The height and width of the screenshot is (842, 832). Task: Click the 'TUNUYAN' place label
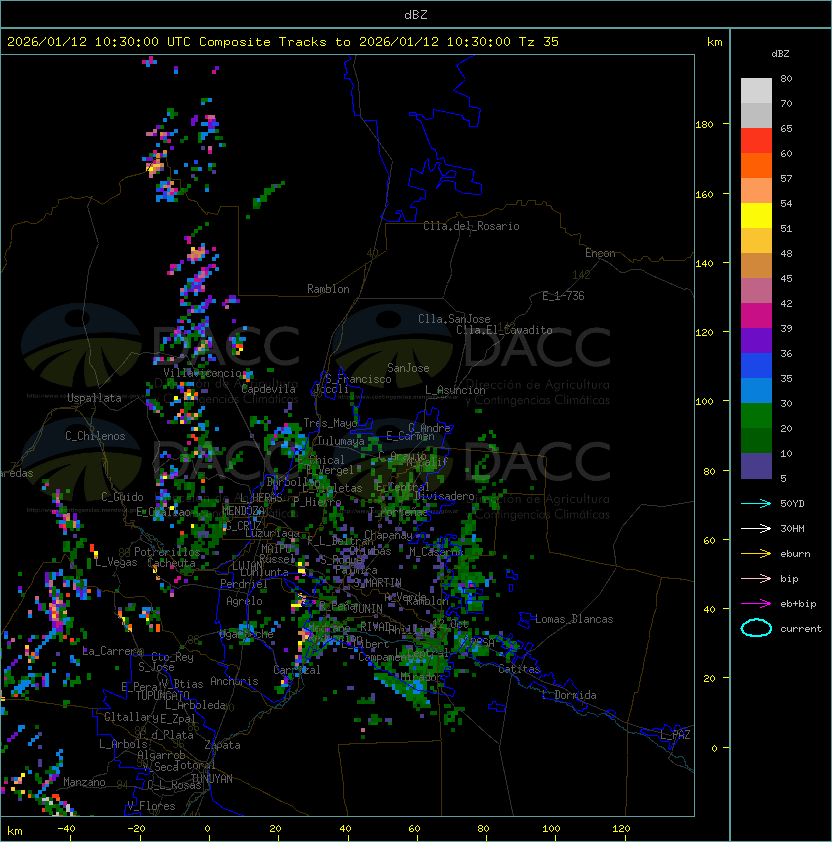coord(212,779)
